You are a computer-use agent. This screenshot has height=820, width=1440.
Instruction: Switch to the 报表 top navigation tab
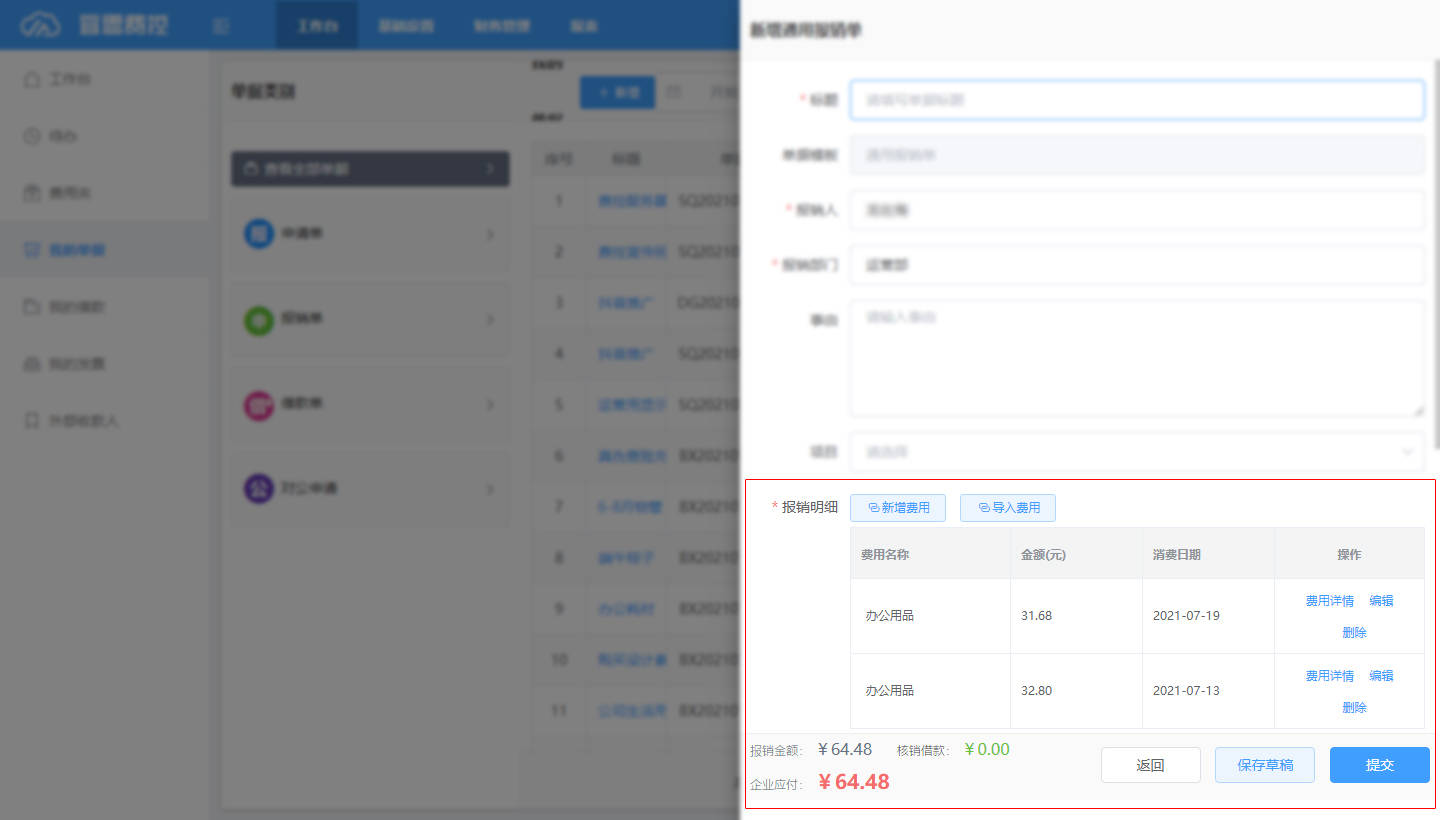click(x=584, y=26)
